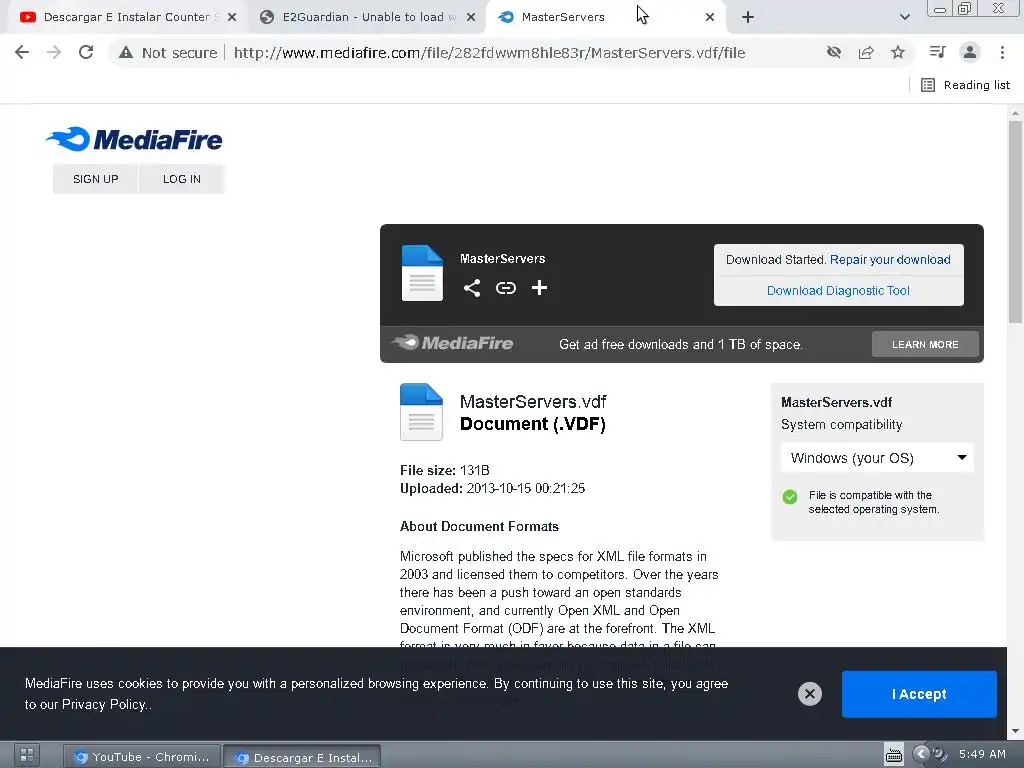This screenshot has height=768, width=1024.
Task: Open the media controls icon
Action: [x=937, y=52]
